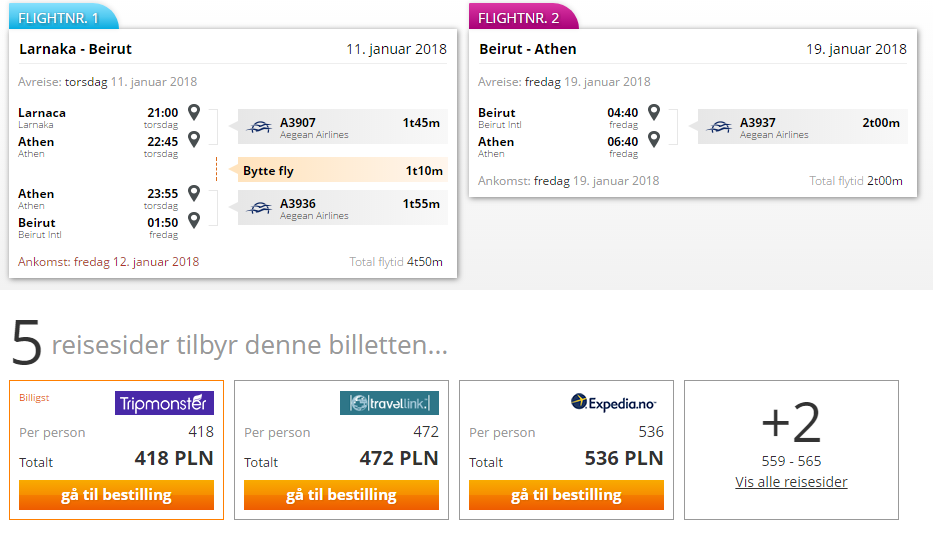Screen dimensions: 933x533
Task: Click the travellink logo
Action: click(389, 403)
